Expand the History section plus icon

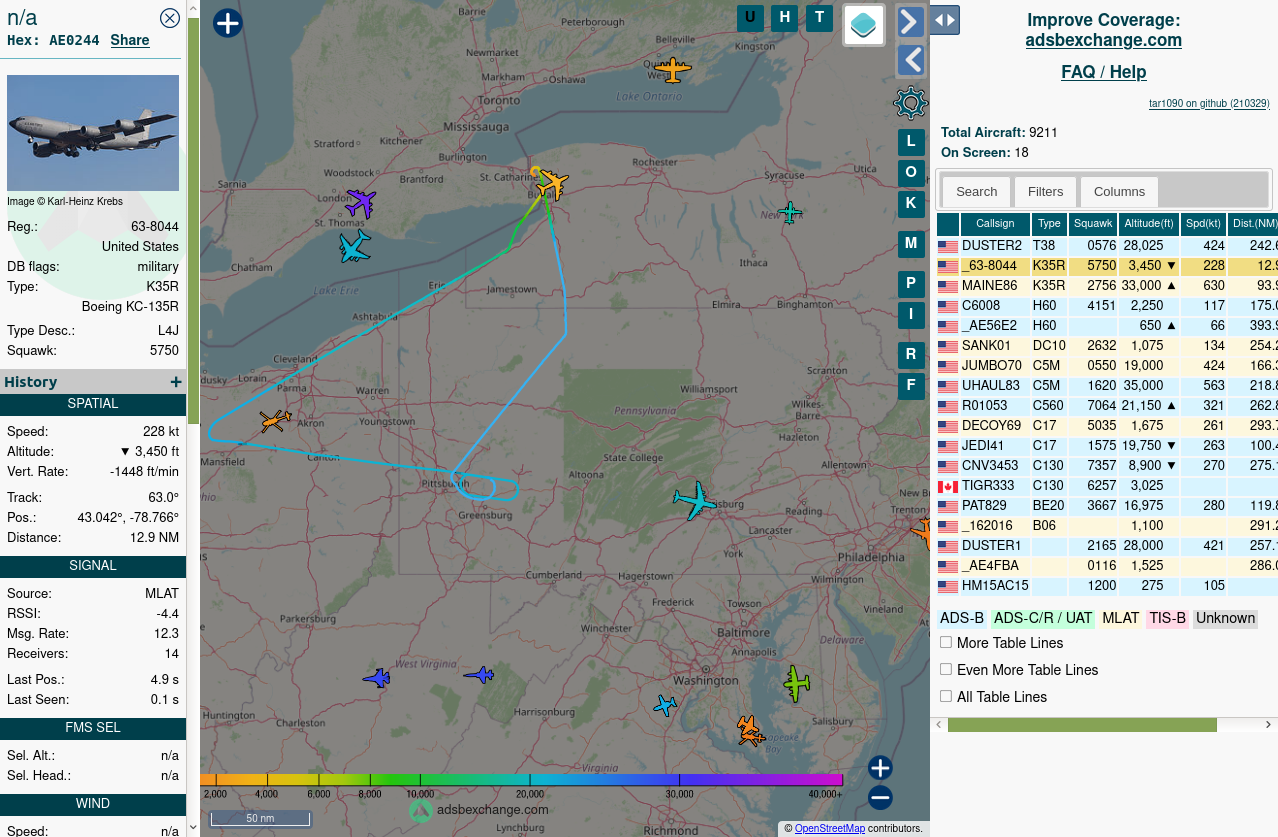point(176,382)
